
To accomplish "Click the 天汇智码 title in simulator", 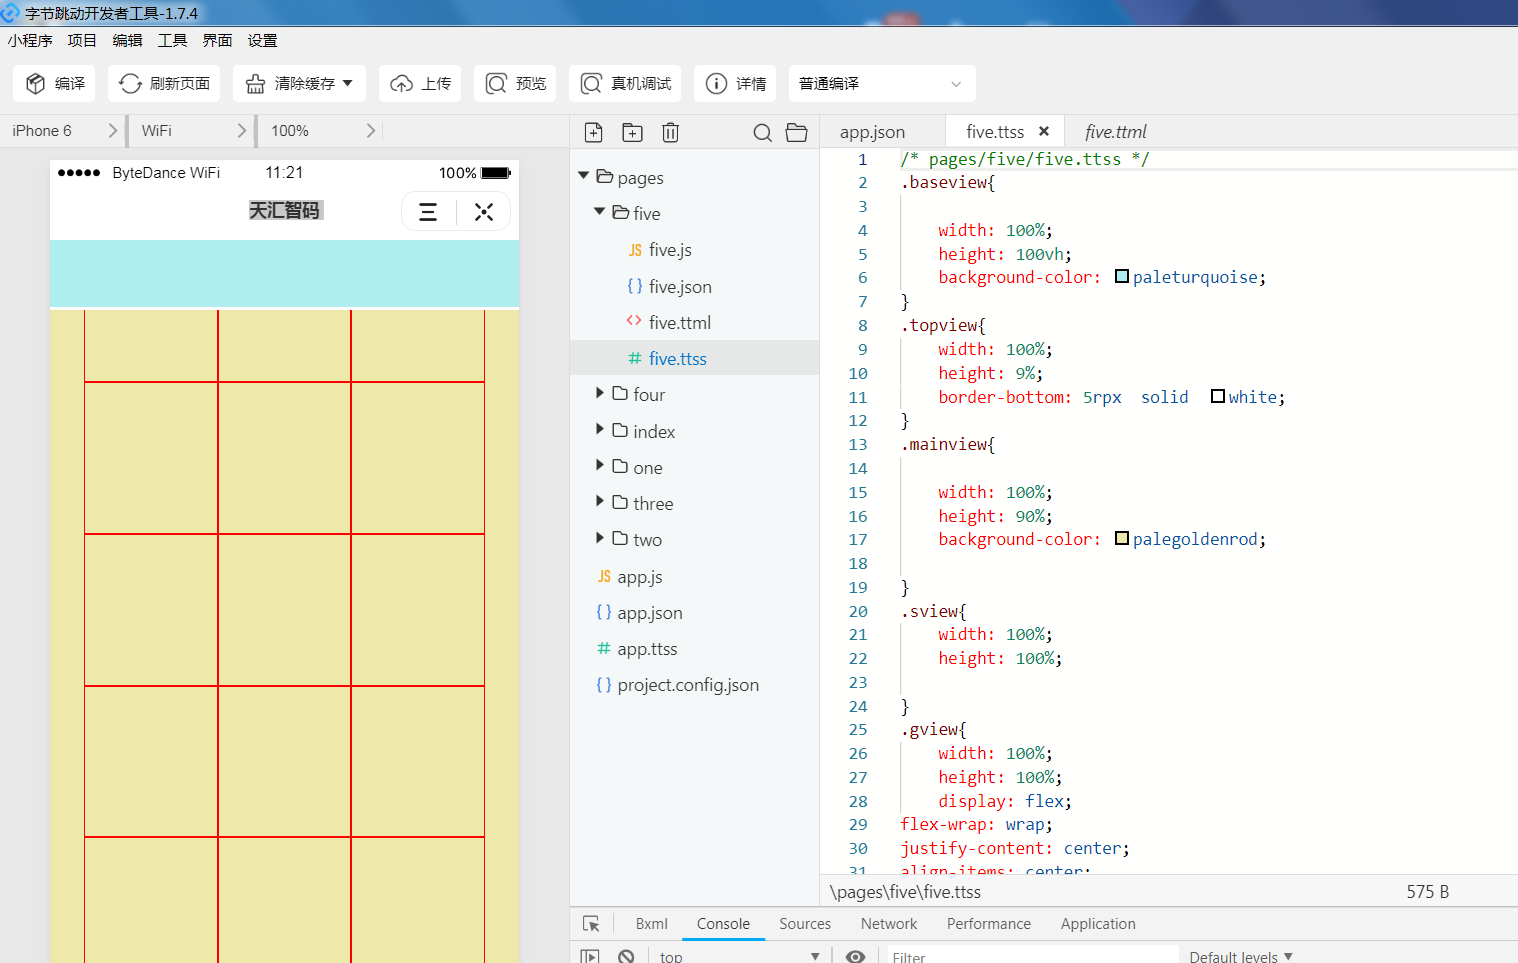I will pos(284,210).
